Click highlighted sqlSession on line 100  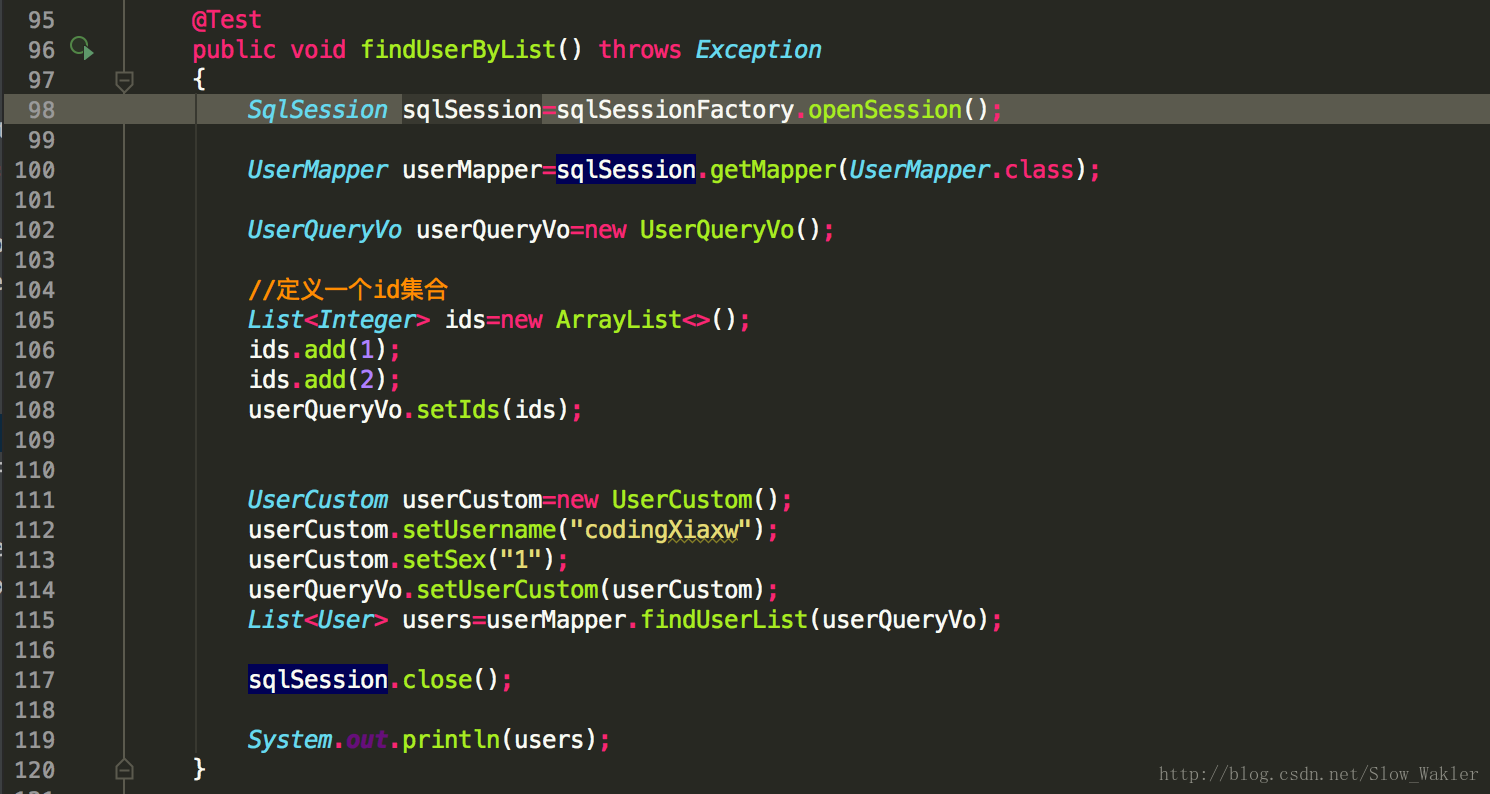click(x=626, y=170)
